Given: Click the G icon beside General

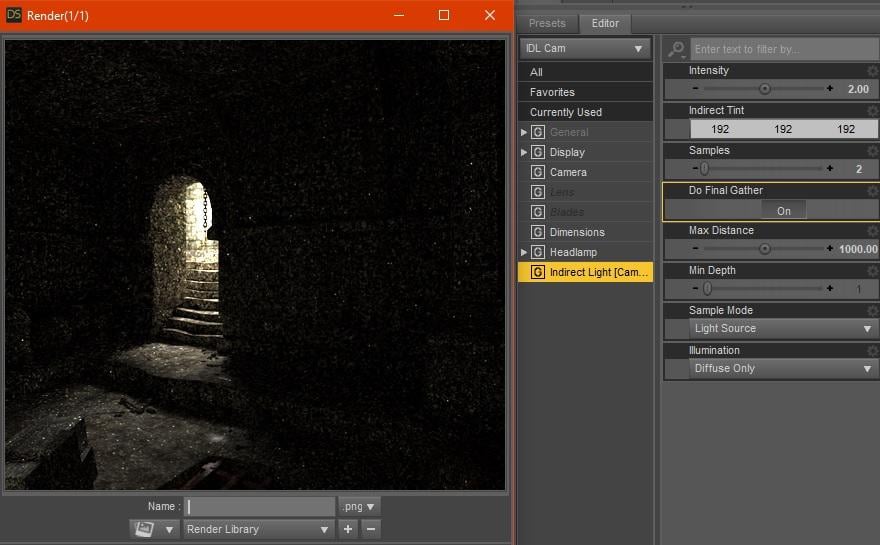Looking at the screenshot, I should 538,132.
